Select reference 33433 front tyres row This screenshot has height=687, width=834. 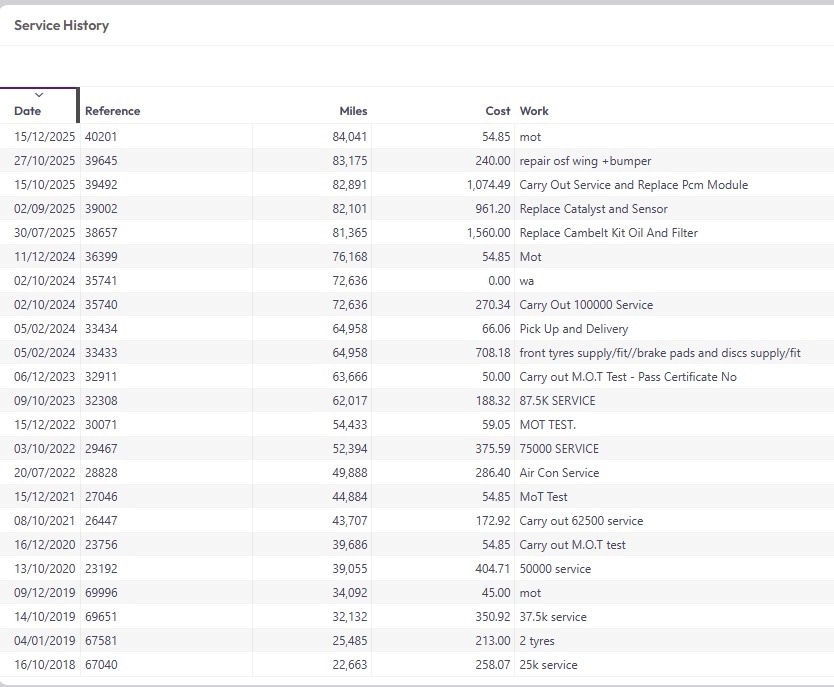coord(101,353)
